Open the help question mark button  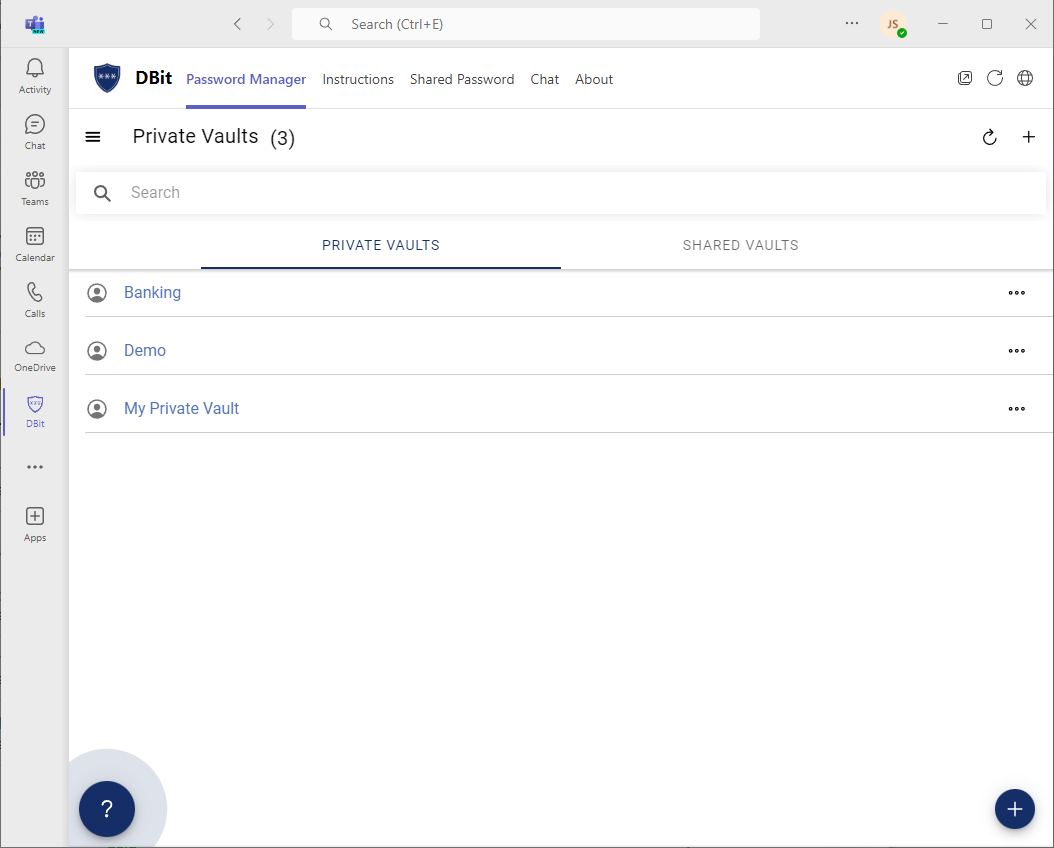click(x=107, y=808)
